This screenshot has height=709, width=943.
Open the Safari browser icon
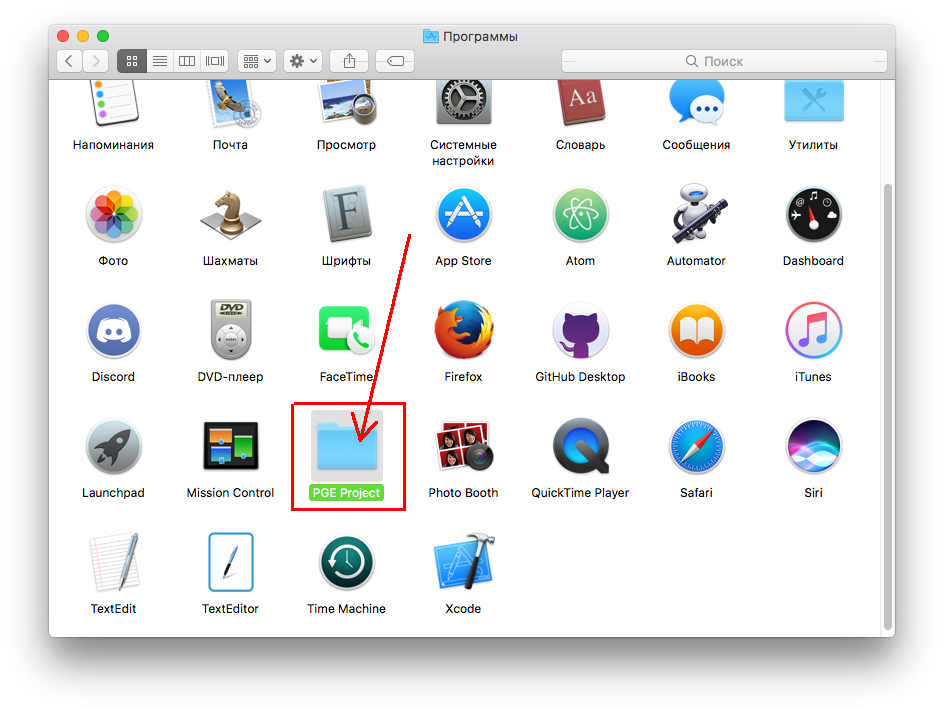696,447
